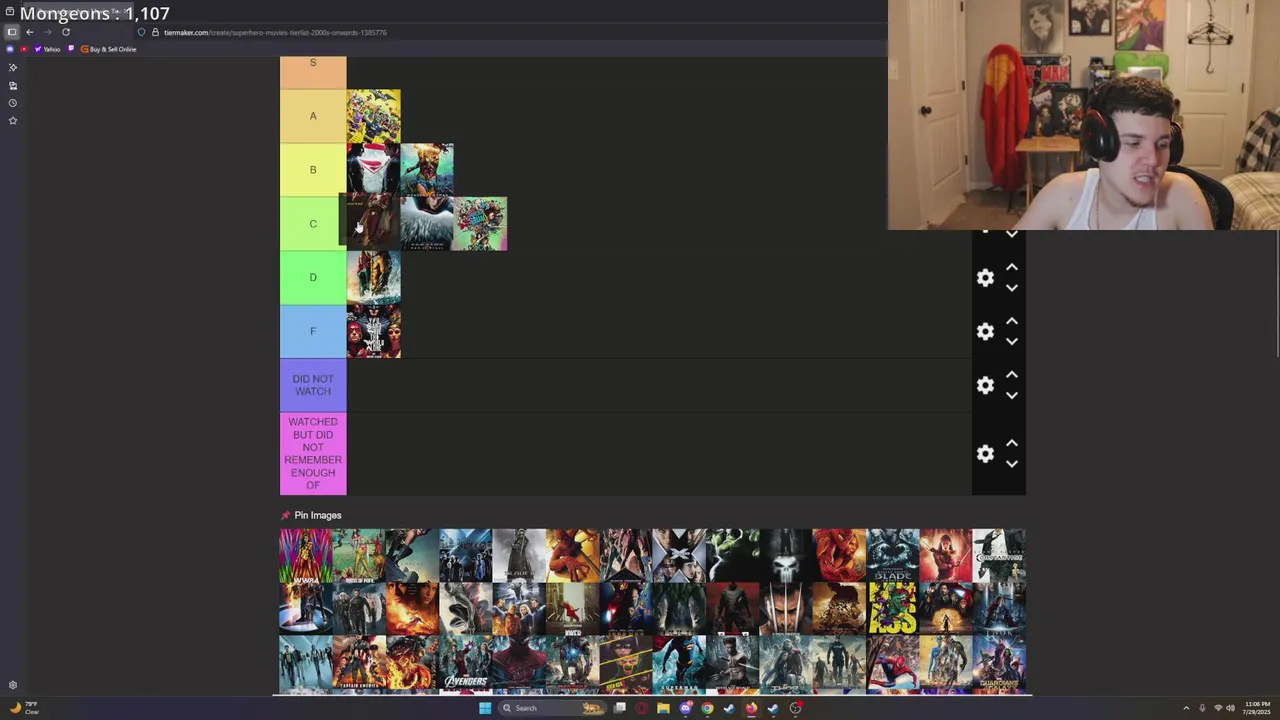Open Discord from the taskbar
This screenshot has width=1280, height=720.
[x=685, y=708]
